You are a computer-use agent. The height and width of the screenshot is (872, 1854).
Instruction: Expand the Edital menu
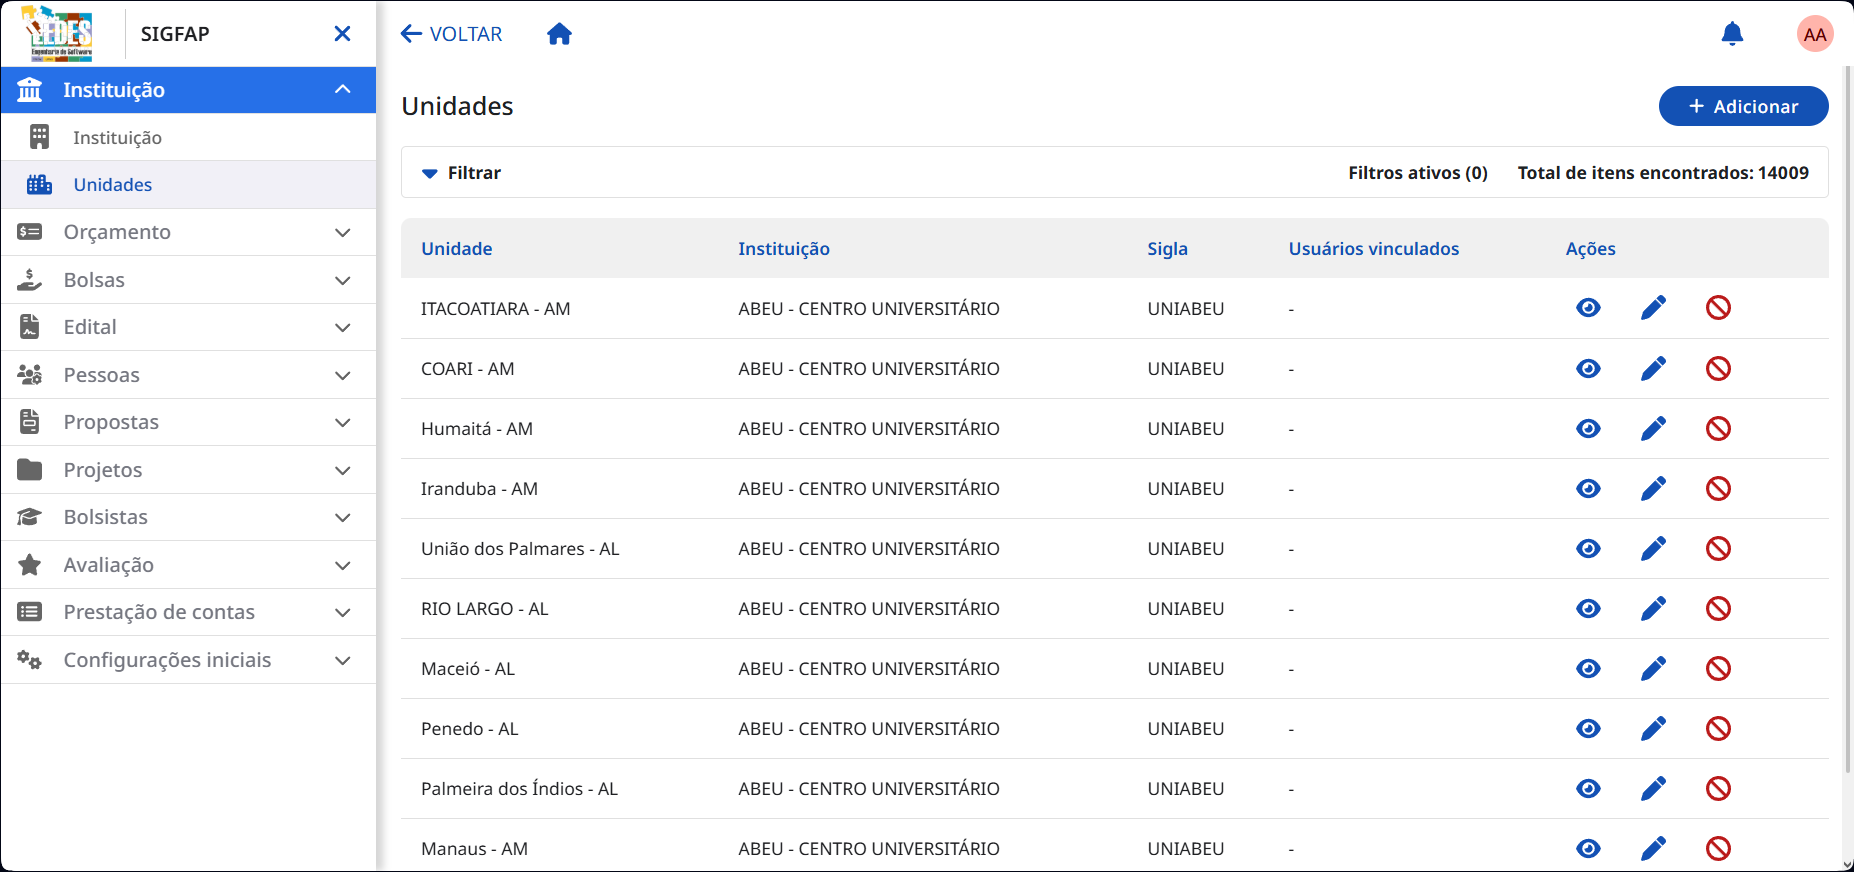click(x=188, y=327)
